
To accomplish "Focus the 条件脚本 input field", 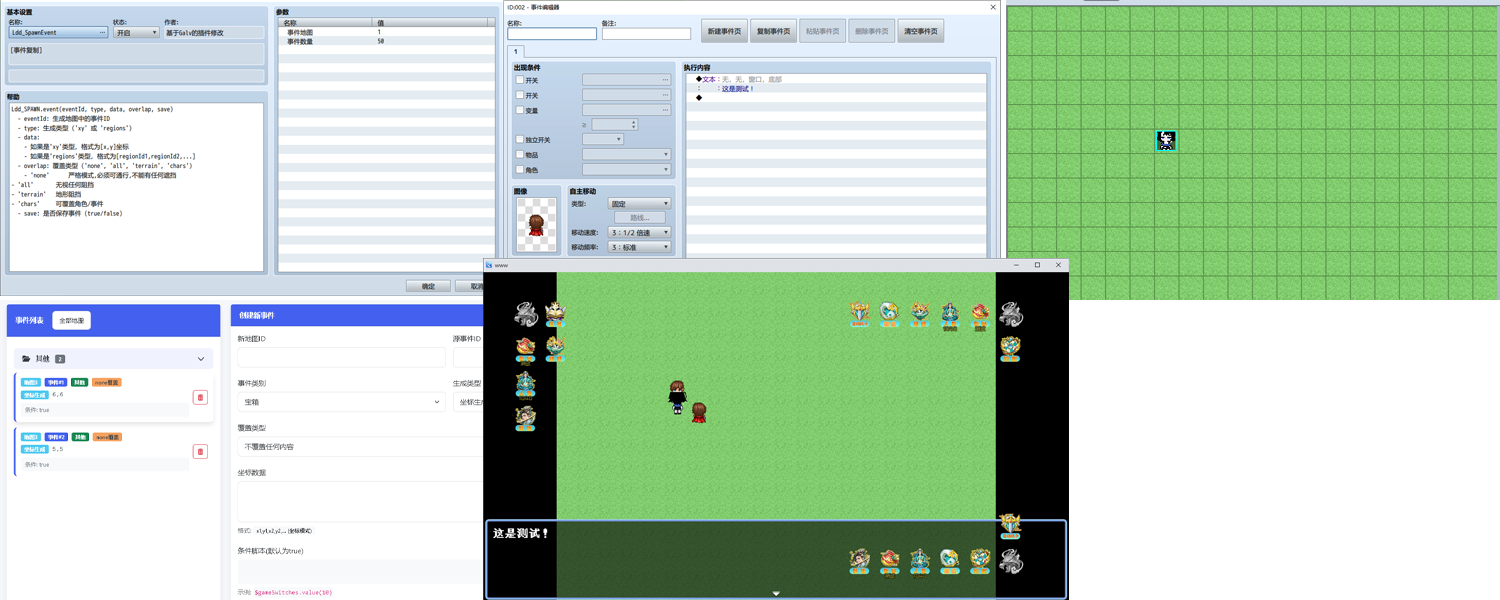I will coord(360,571).
